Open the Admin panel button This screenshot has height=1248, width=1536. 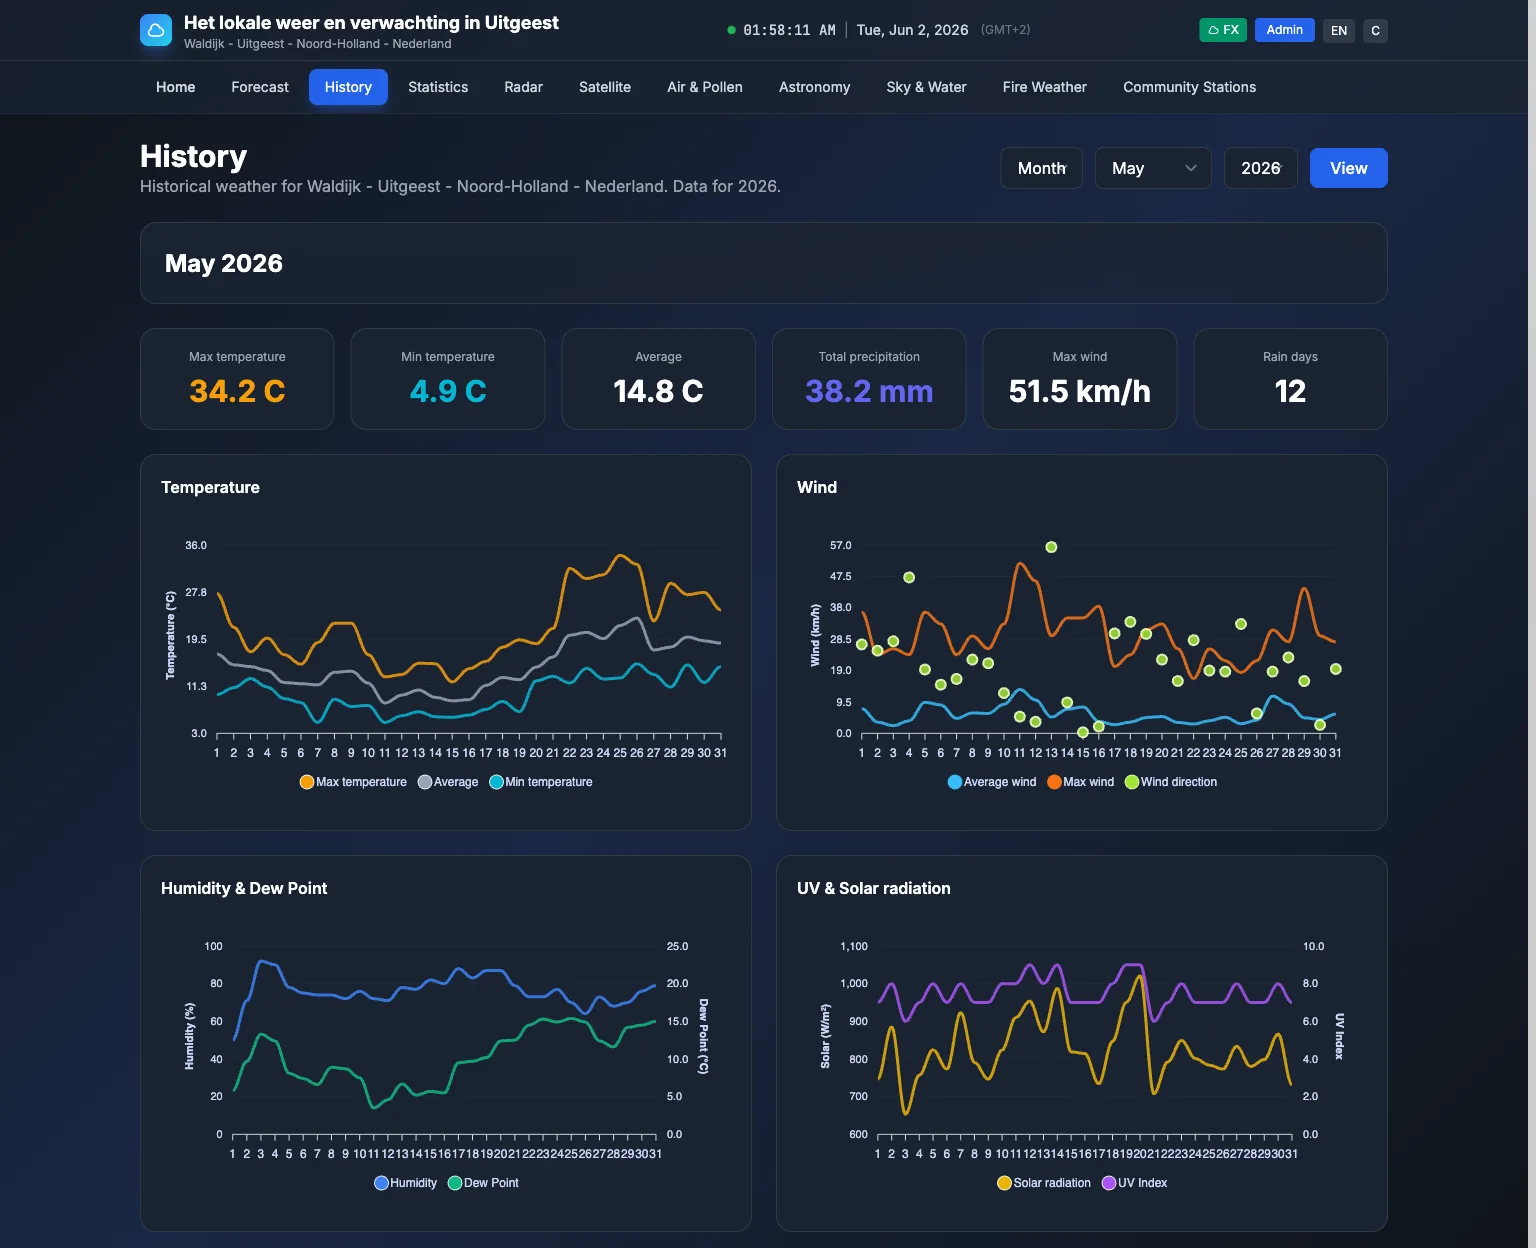click(1284, 30)
